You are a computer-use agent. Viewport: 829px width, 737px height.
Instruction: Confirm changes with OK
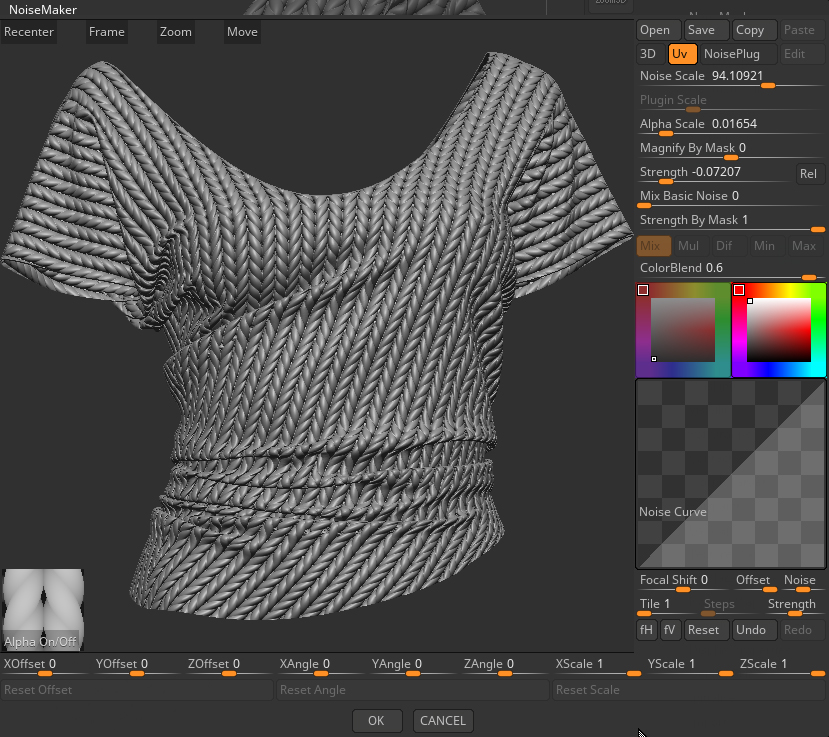point(376,720)
